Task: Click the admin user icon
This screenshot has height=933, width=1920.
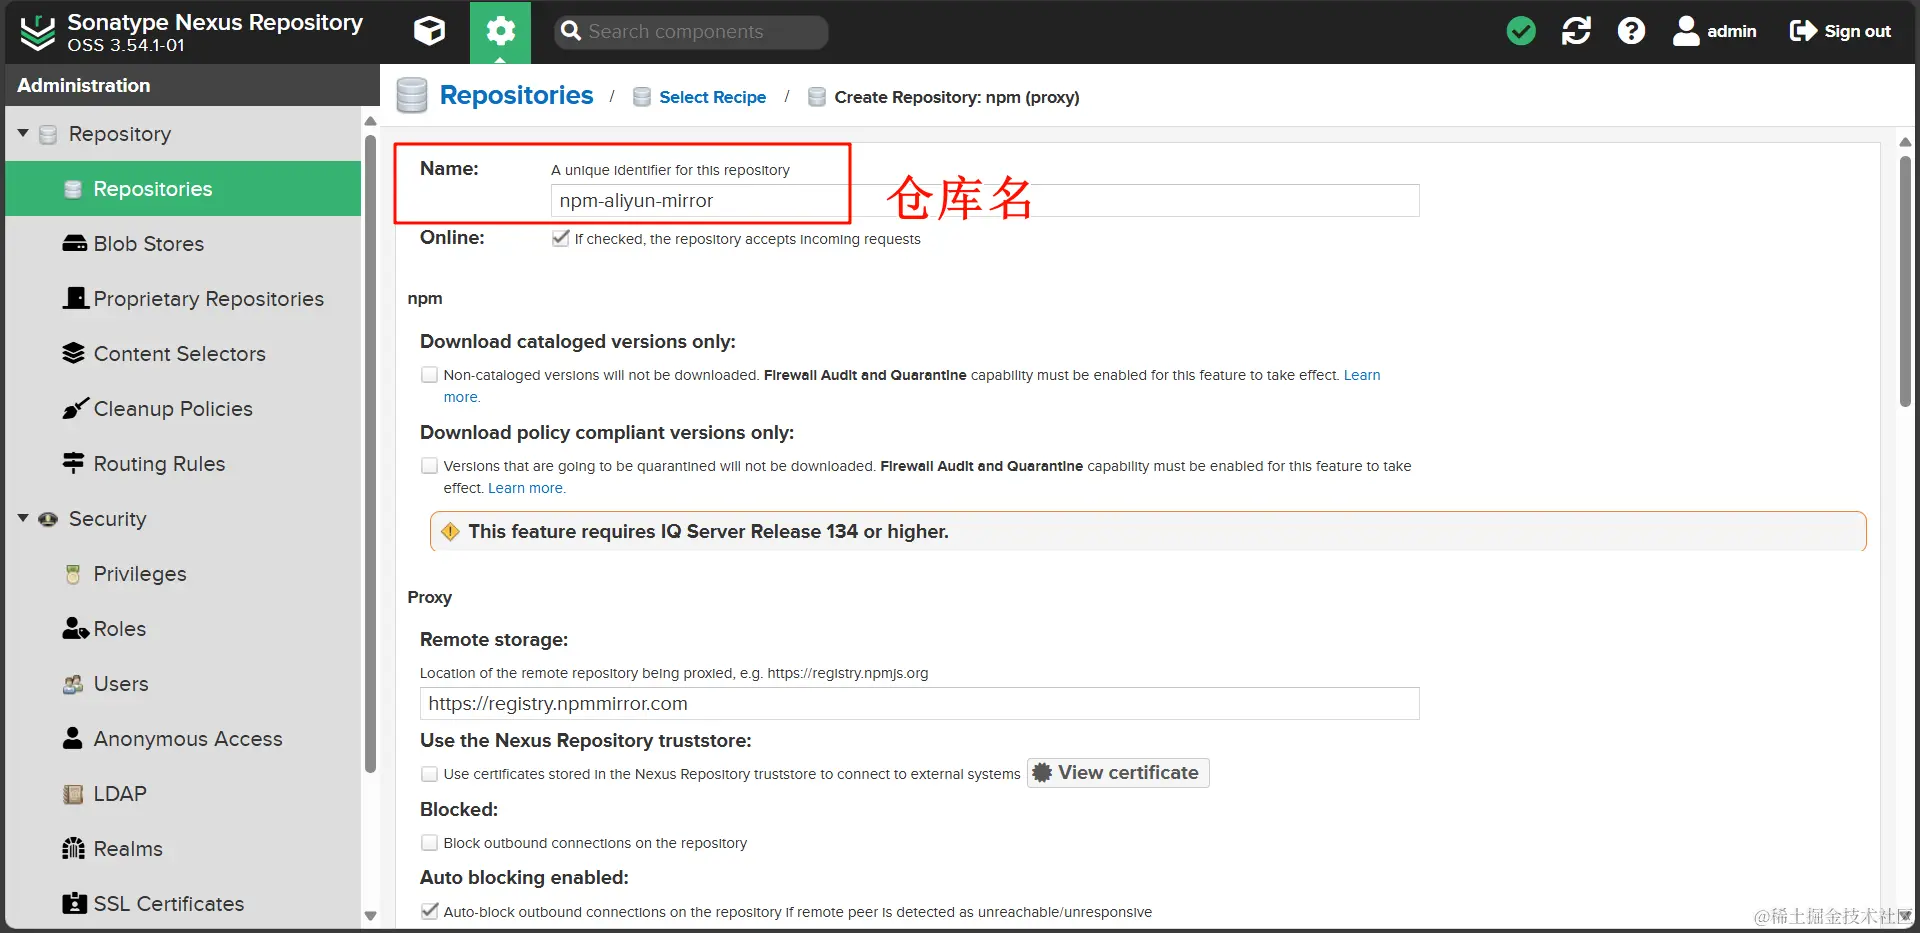Action: tap(1686, 32)
